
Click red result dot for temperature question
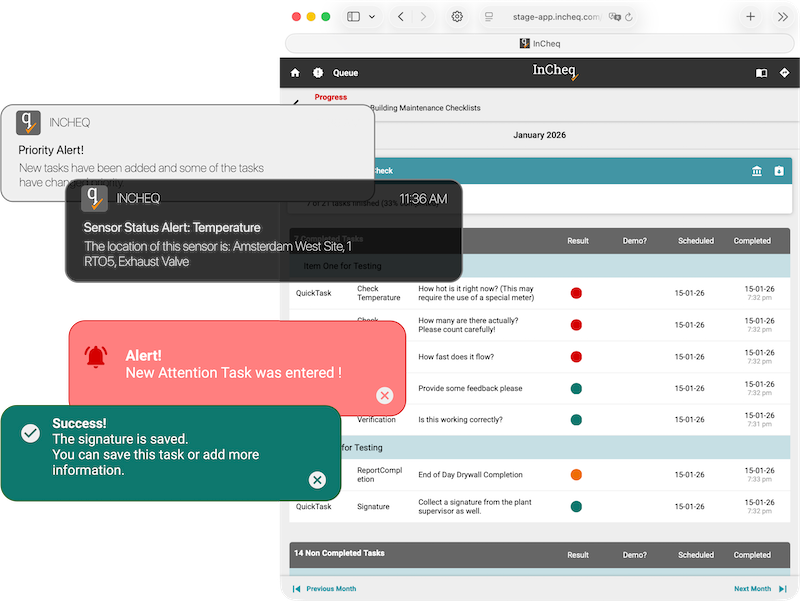(x=576, y=293)
